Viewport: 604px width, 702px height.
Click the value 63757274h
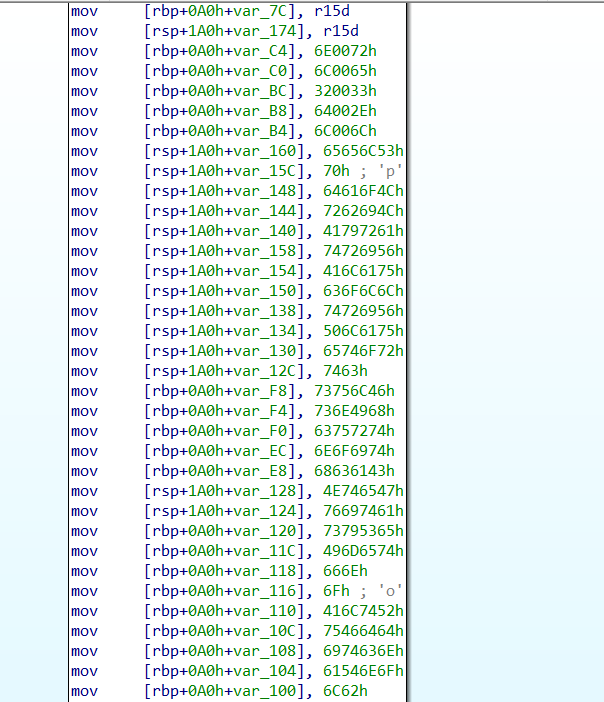354,431
